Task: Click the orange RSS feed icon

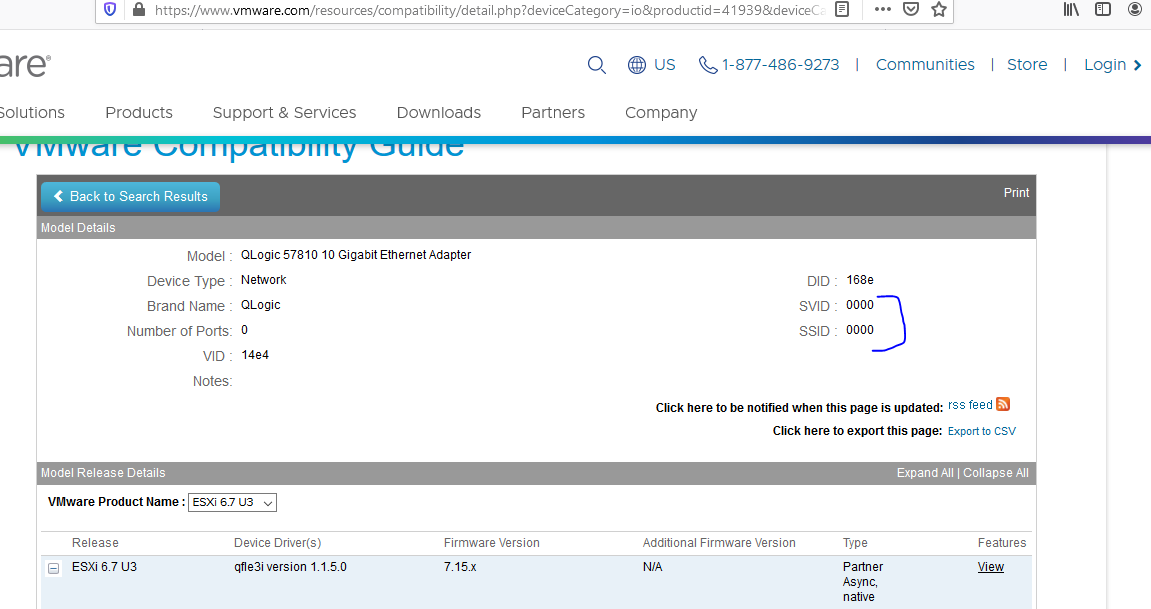Action: coord(1003,404)
